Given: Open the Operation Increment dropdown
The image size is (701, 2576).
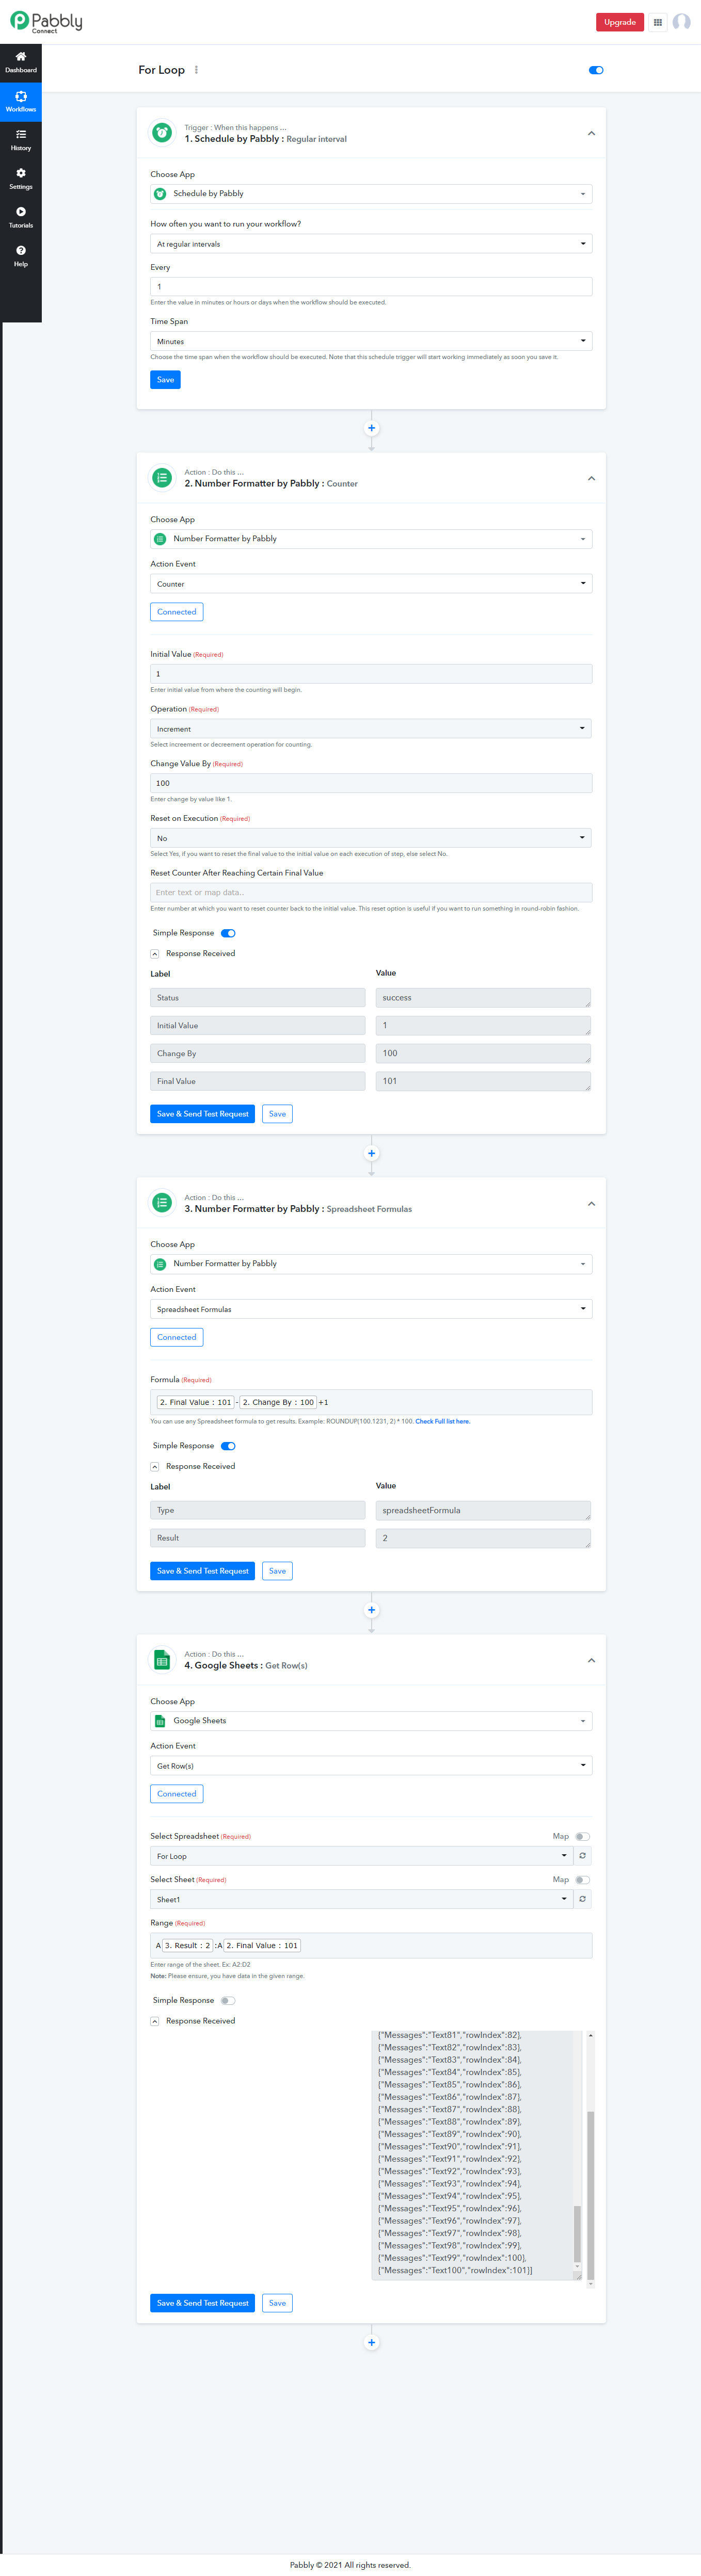Looking at the screenshot, I should click(x=371, y=729).
